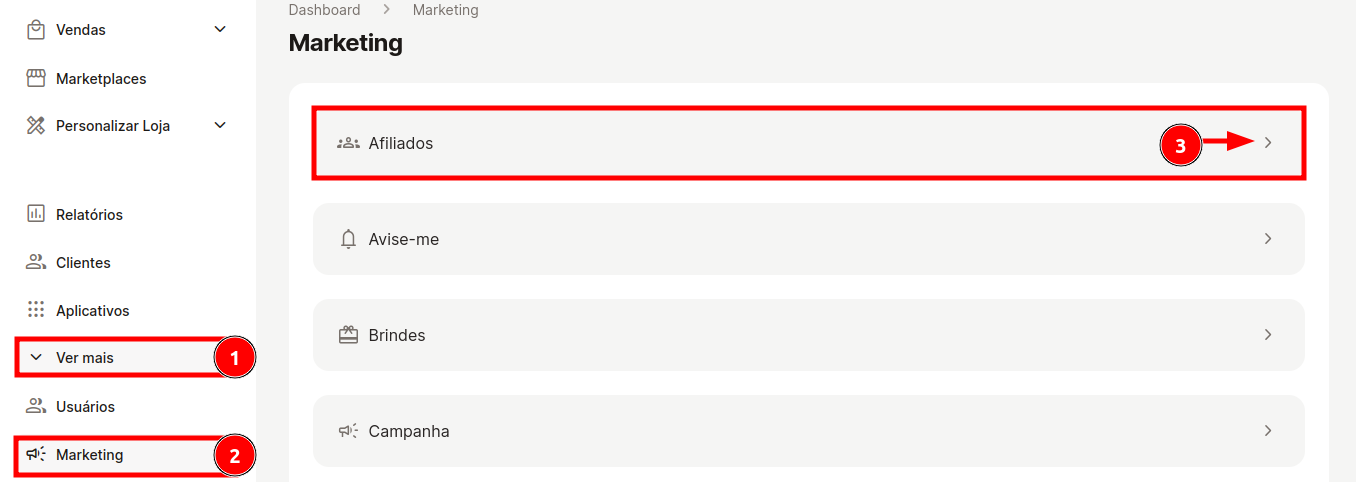Click the Usuários people icon
The height and width of the screenshot is (482, 1356).
click(x=36, y=406)
